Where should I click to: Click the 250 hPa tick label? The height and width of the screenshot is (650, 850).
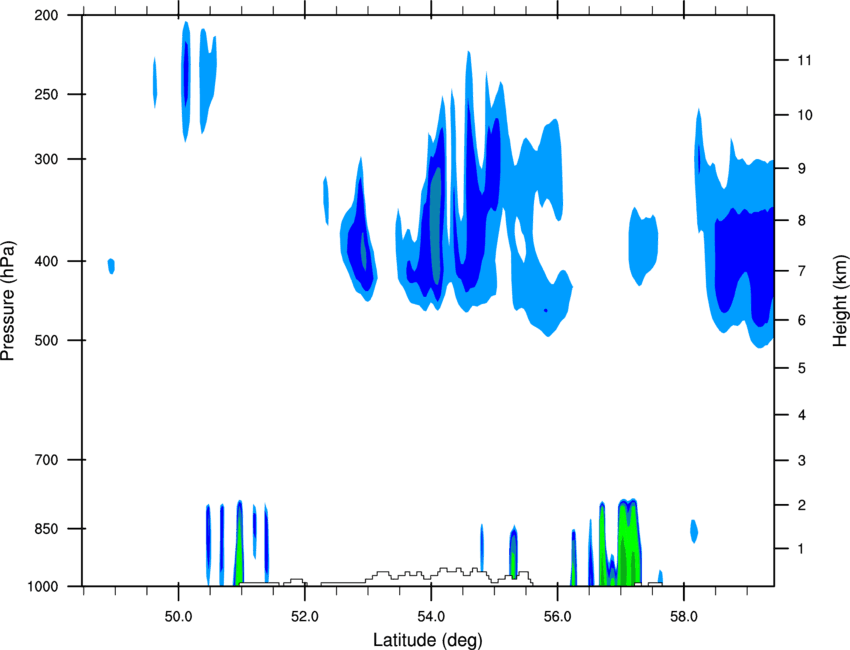pyautogui.click(x=46, y=94)
